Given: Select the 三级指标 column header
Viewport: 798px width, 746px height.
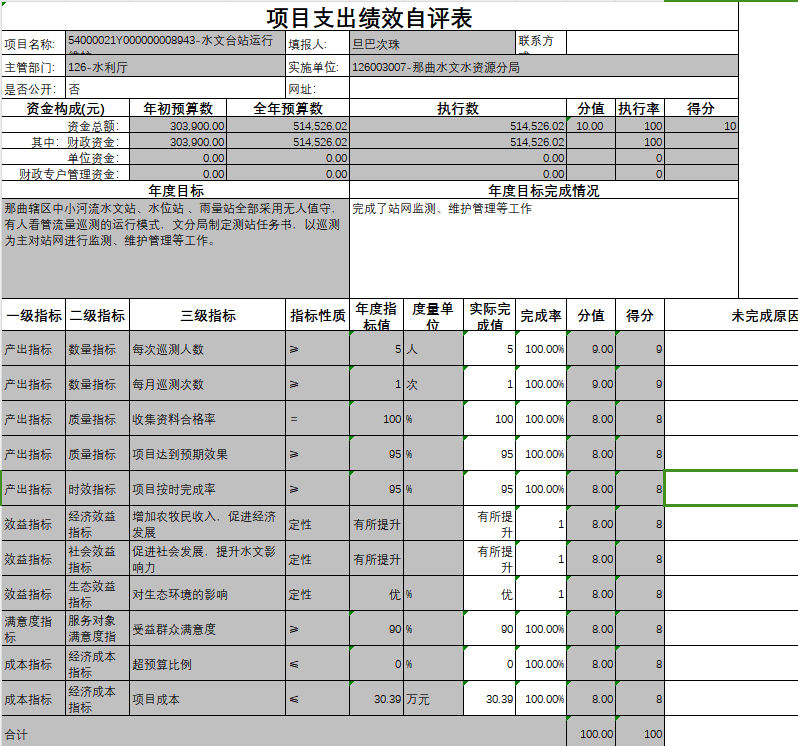Looking at the screenshot, I should [x=207, y=315].
